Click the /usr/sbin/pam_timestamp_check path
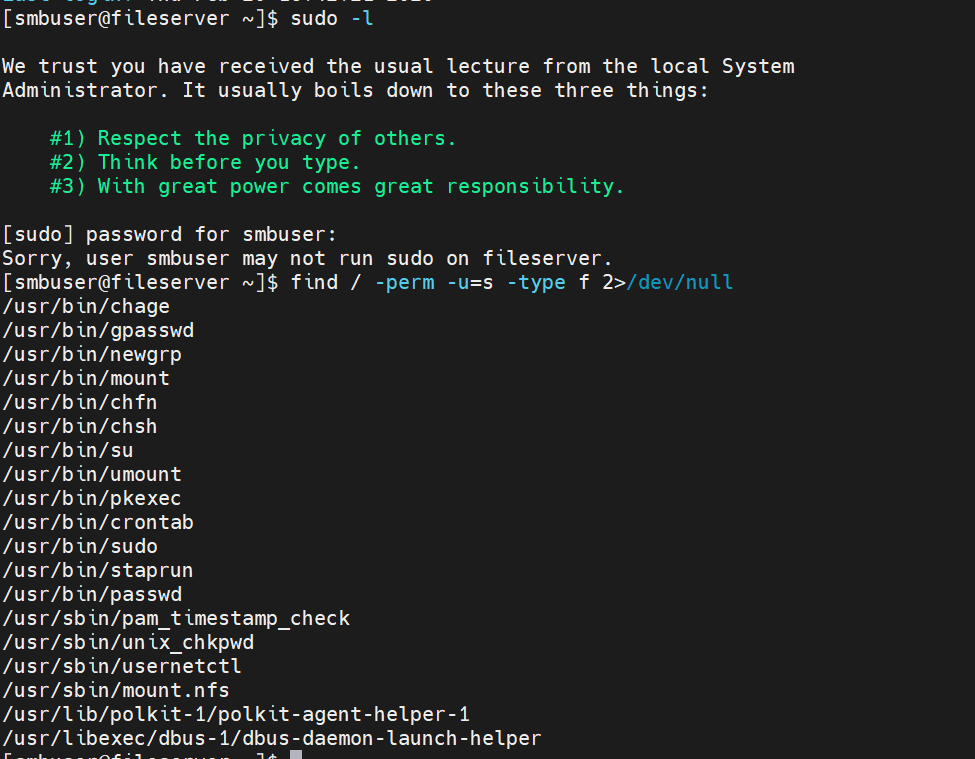The height and width of the screenshot is (759, 975). point(176,618)
